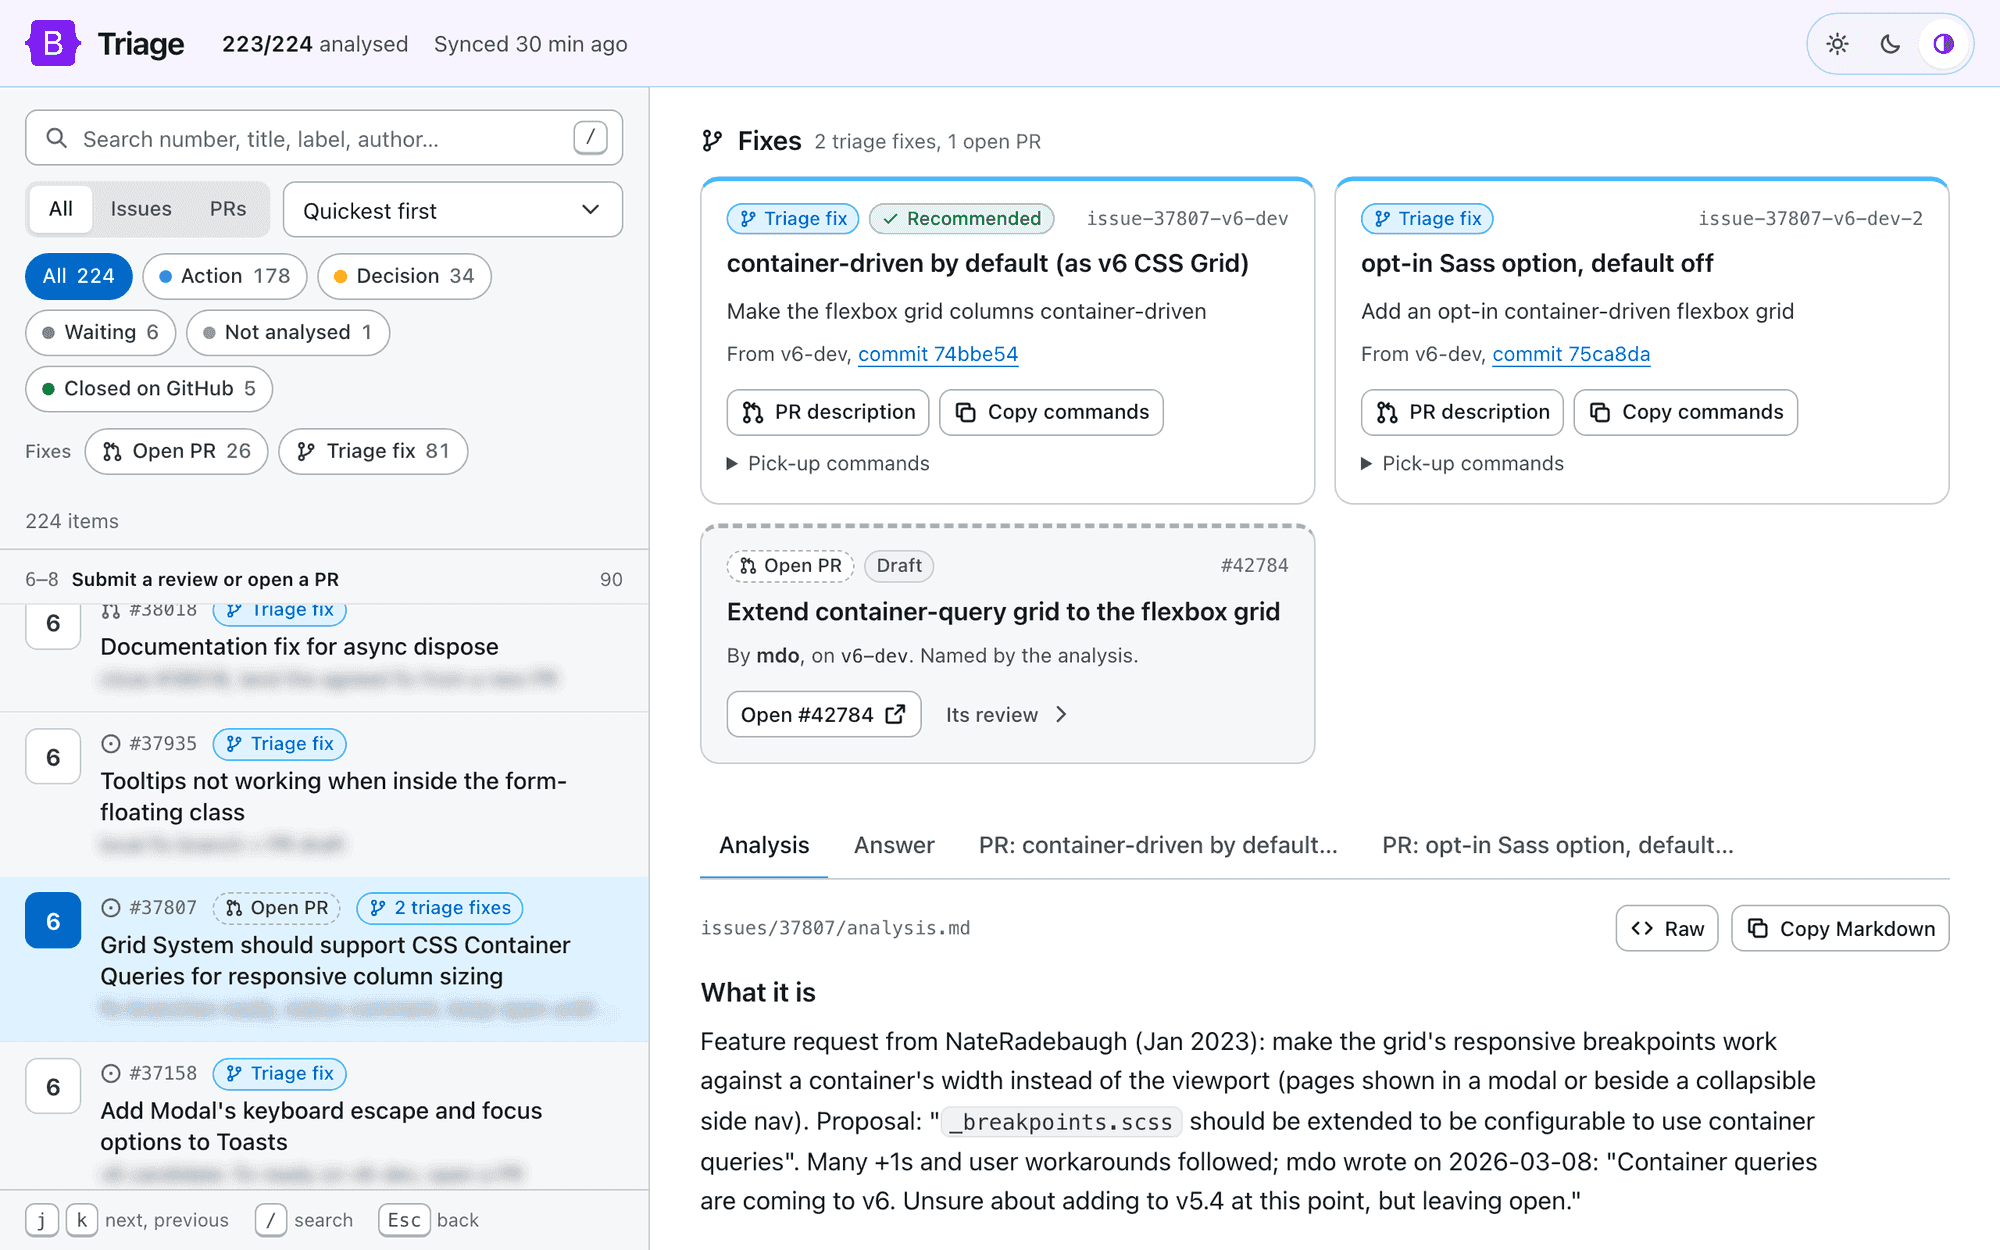Click the 2 triage fixes badge on #37807
2000x1250 pixels.
tap(440, 907)
